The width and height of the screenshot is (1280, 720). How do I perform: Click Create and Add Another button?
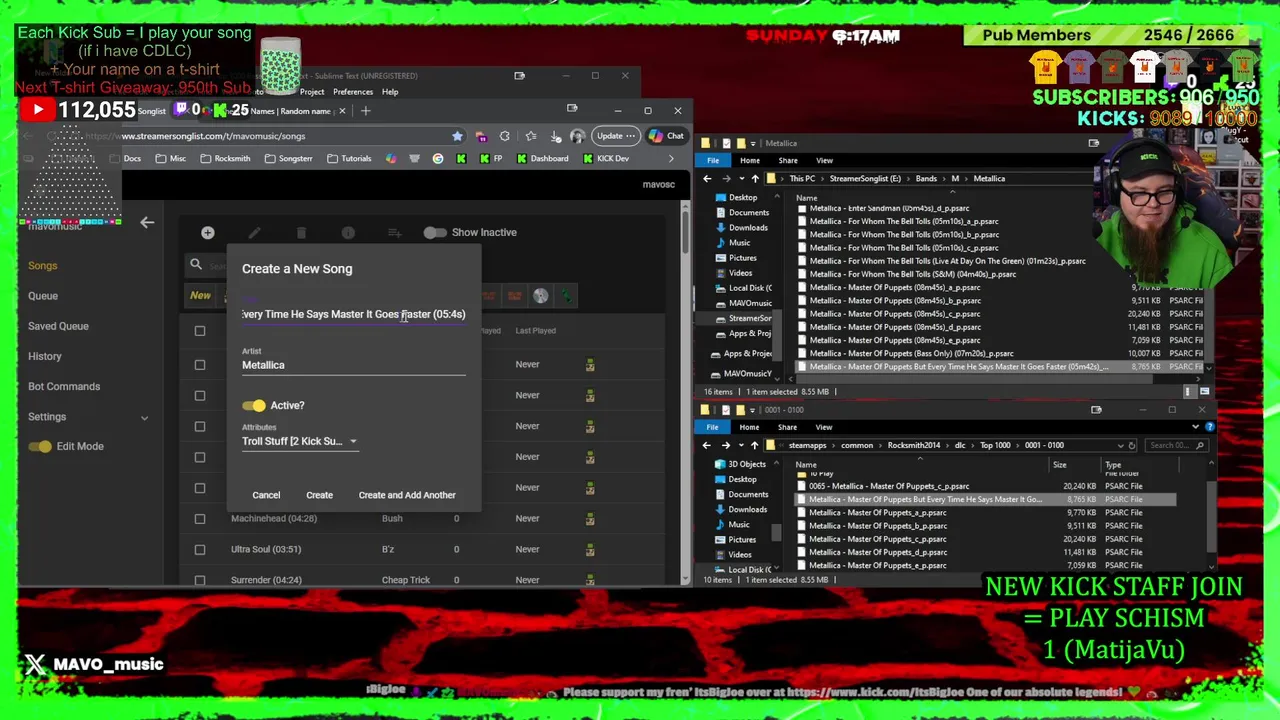click(407, 495)
